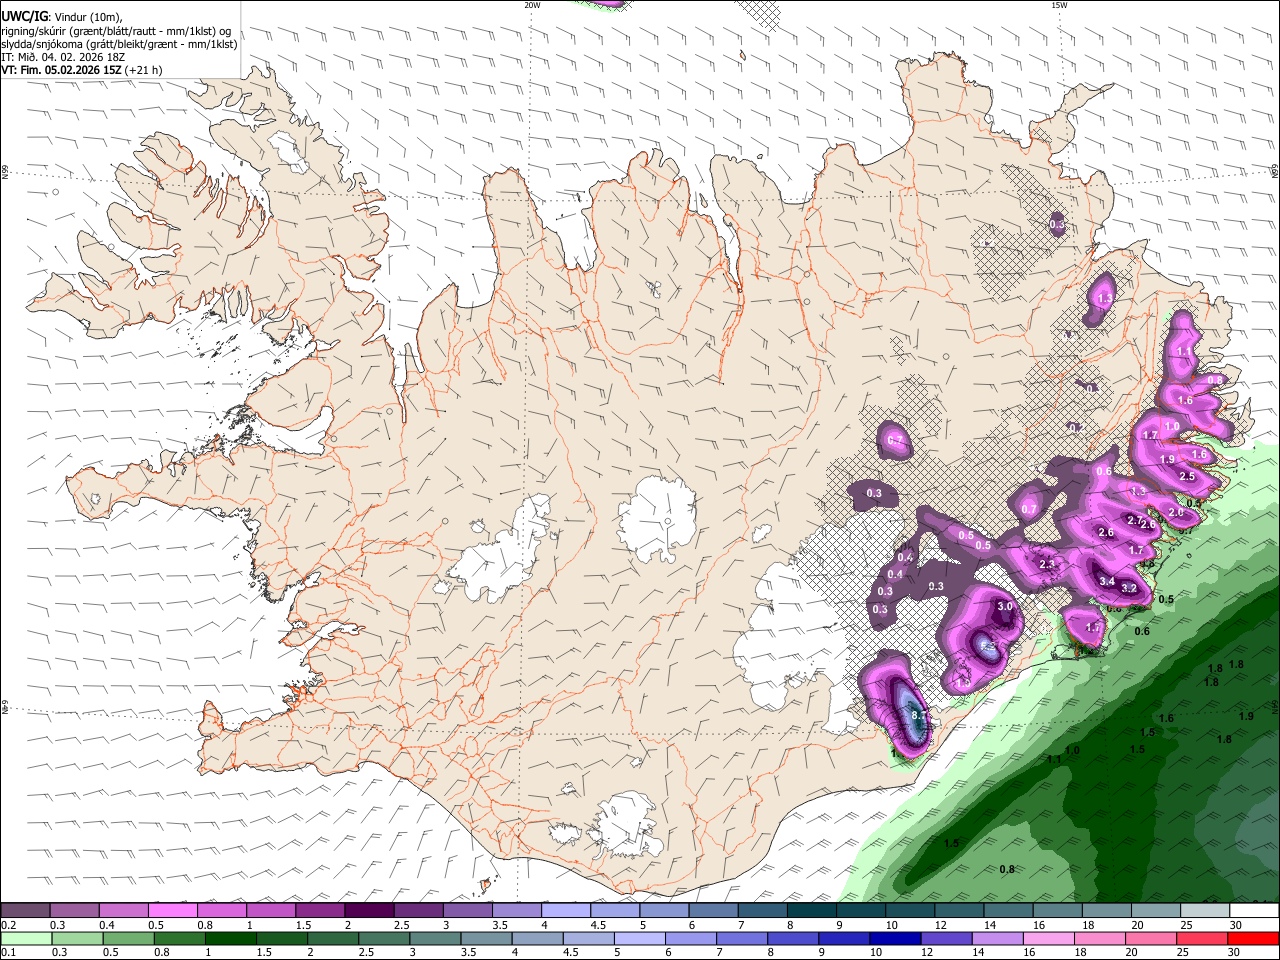
Task: Click the white snow swatch after 30
Action: point(1252,910)
